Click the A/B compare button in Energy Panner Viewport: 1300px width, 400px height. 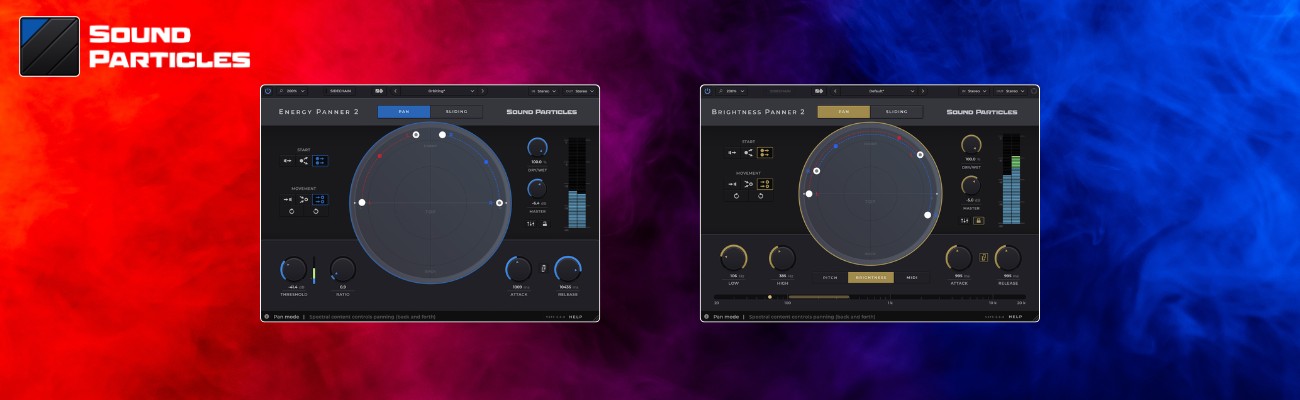pos(379,91)
